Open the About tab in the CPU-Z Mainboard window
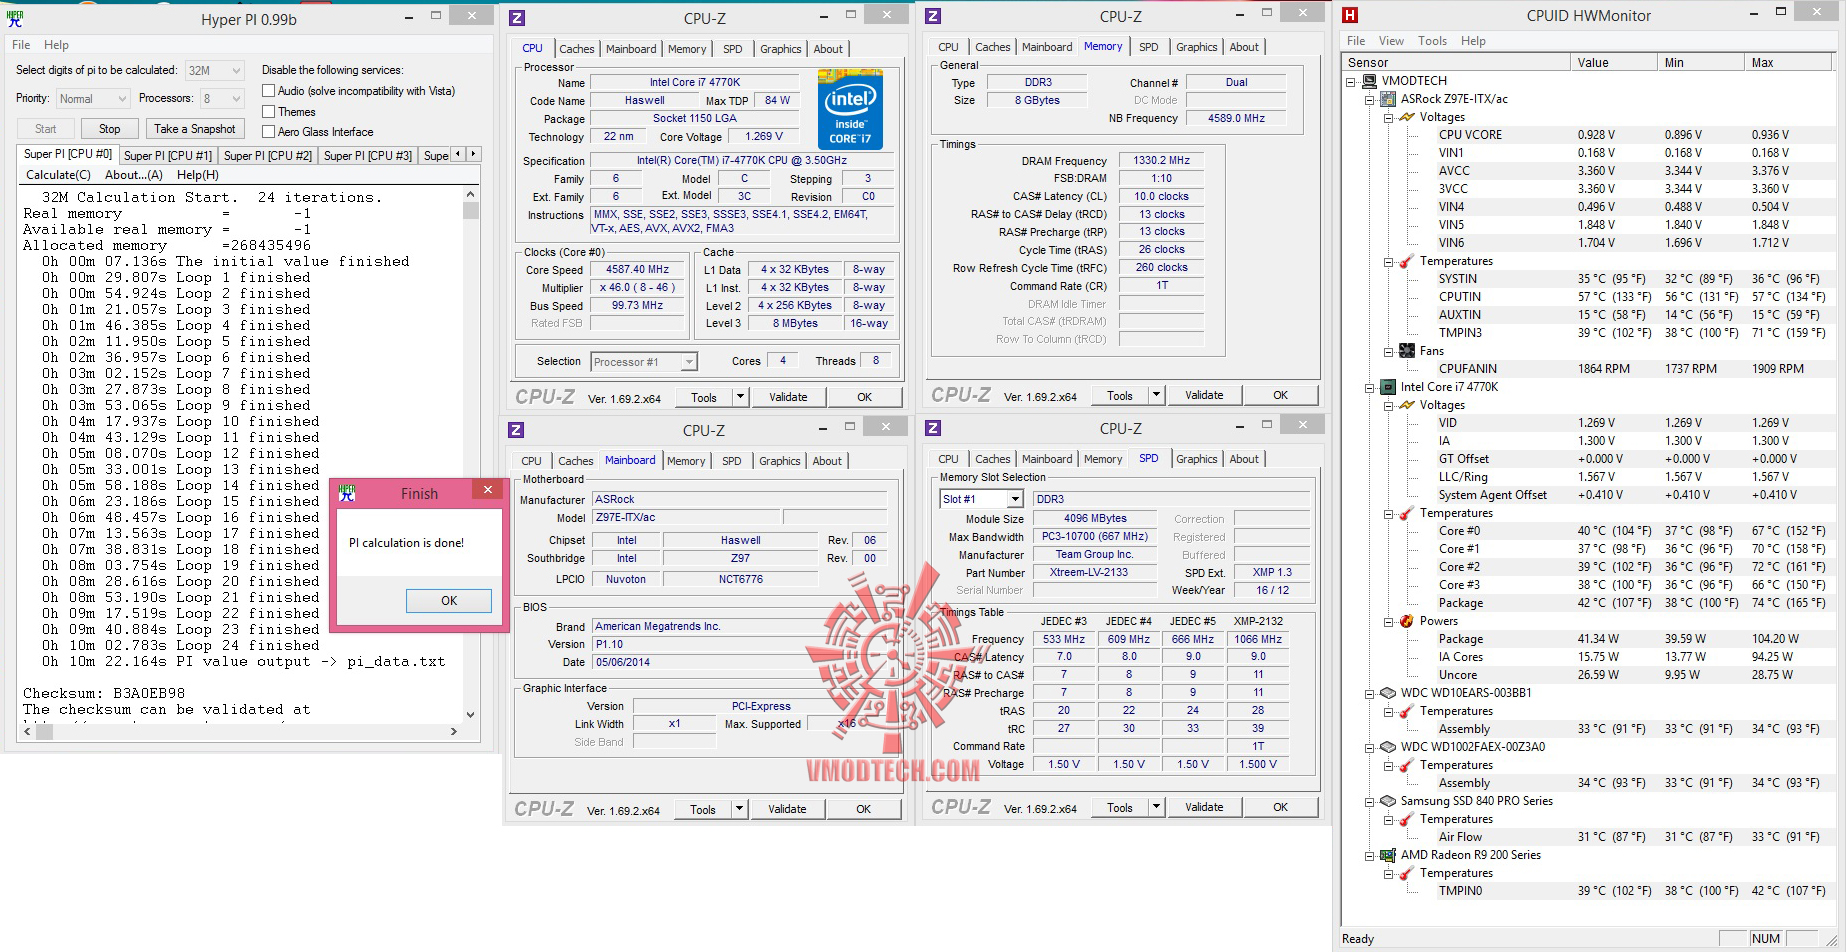Viewport: 1846px width, 952px height. click(x=827, y=461)
